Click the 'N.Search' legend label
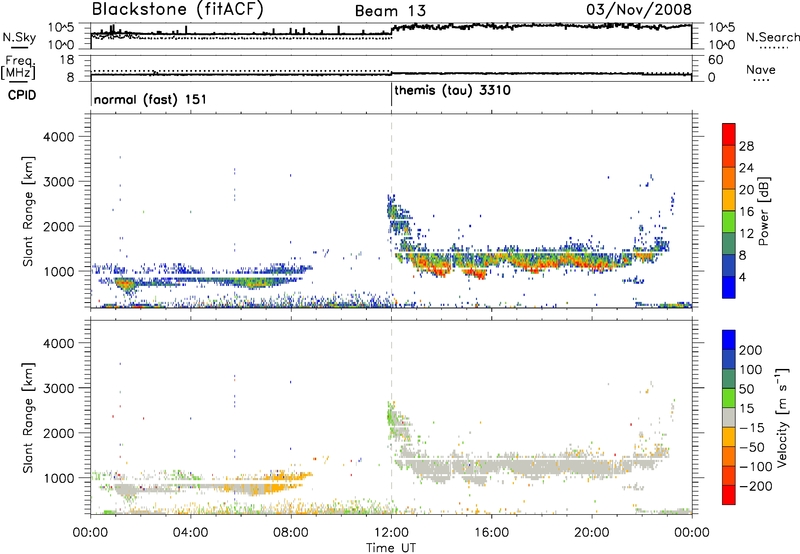 coord(773,37)
